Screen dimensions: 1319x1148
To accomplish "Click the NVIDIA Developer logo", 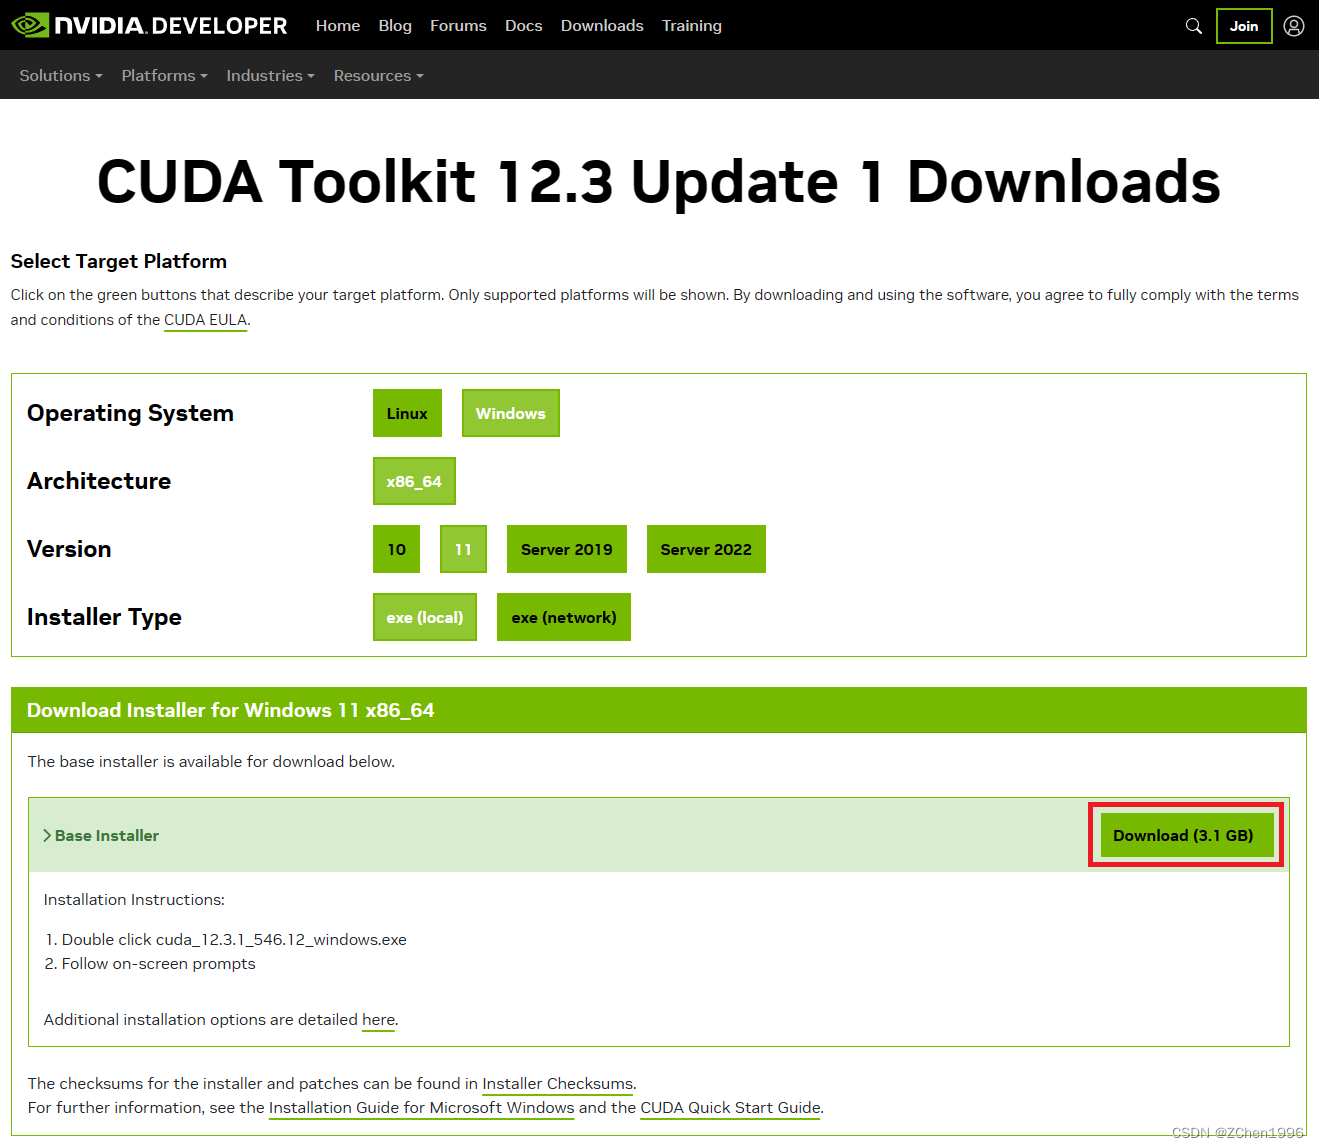I will [x=149, y=25].
